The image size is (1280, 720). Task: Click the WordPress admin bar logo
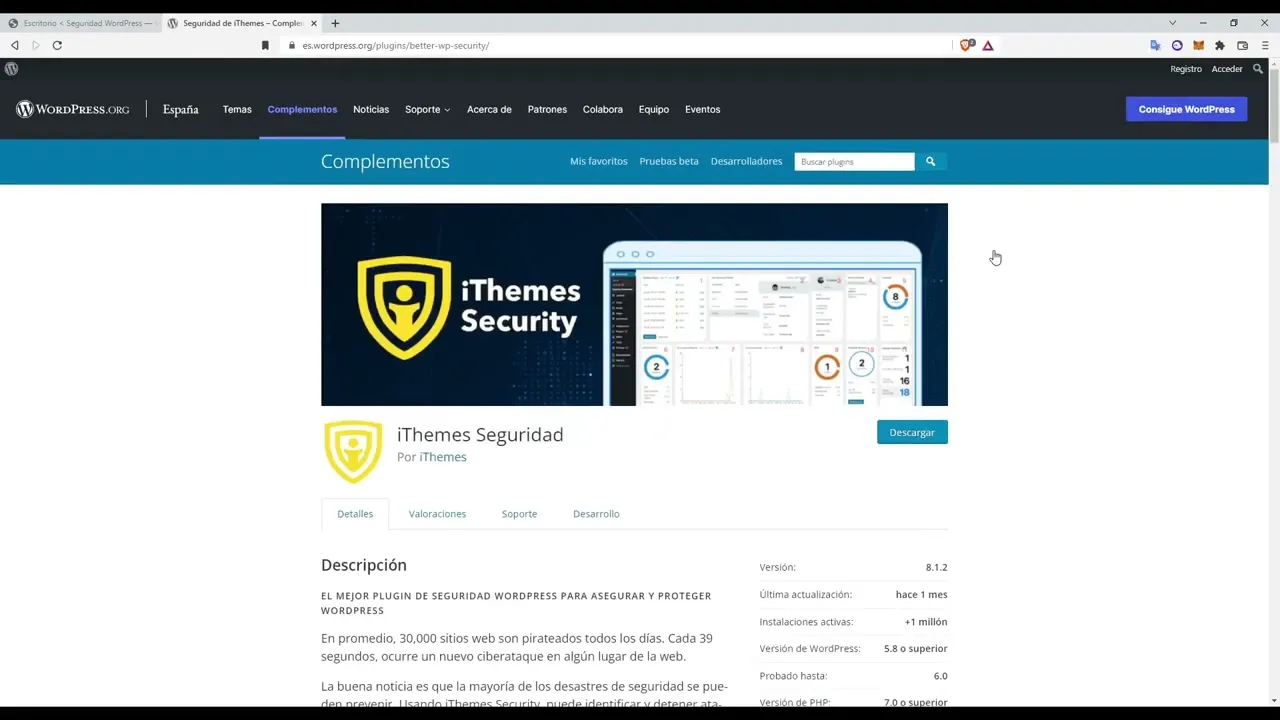(x=11, y=69)
